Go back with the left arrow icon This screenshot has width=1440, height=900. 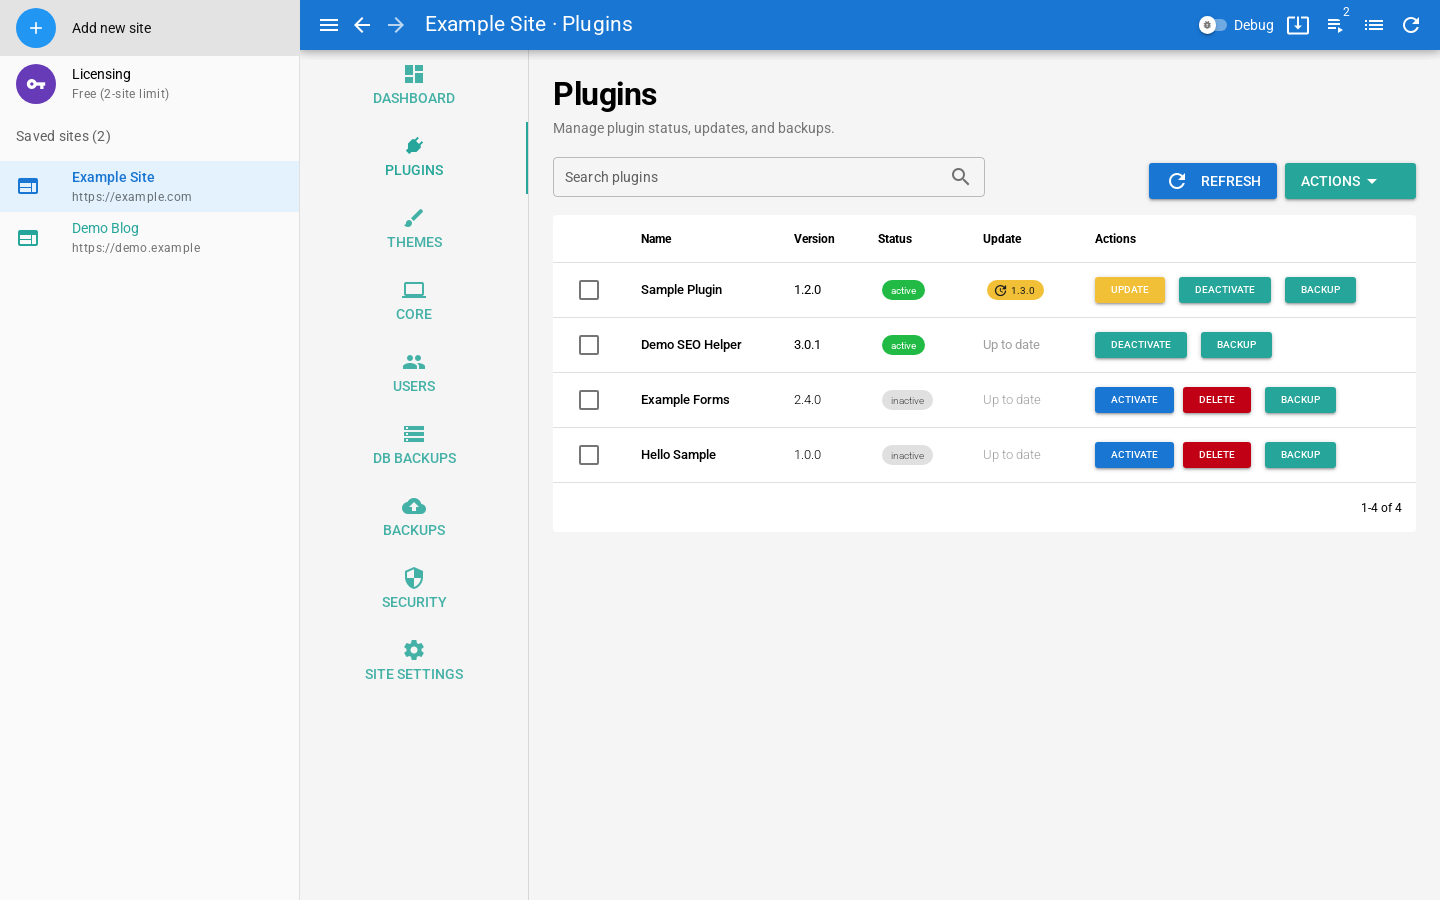click(x=362, y=25)
